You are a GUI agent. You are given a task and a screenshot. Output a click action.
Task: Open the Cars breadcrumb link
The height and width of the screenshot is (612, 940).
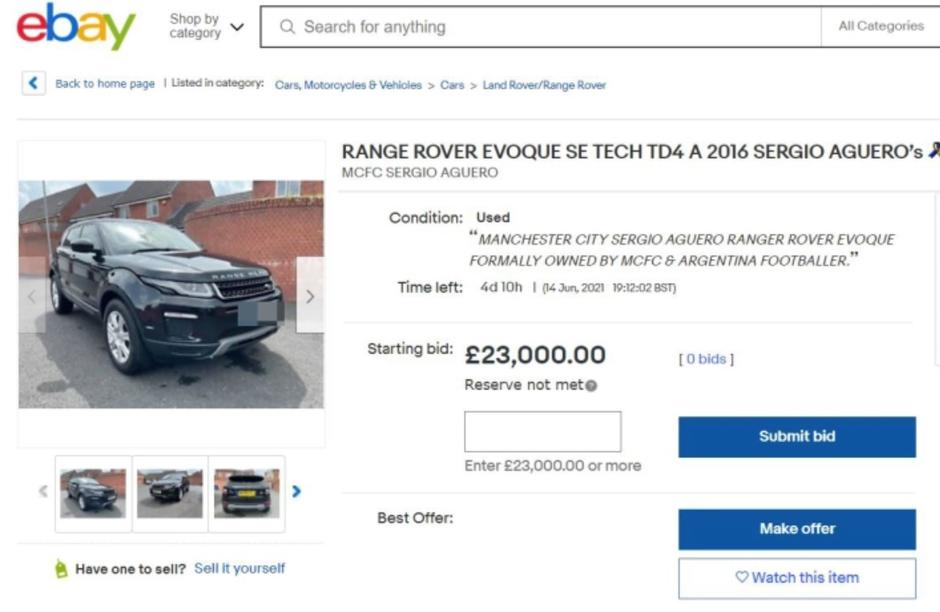(x=452, y=85)
